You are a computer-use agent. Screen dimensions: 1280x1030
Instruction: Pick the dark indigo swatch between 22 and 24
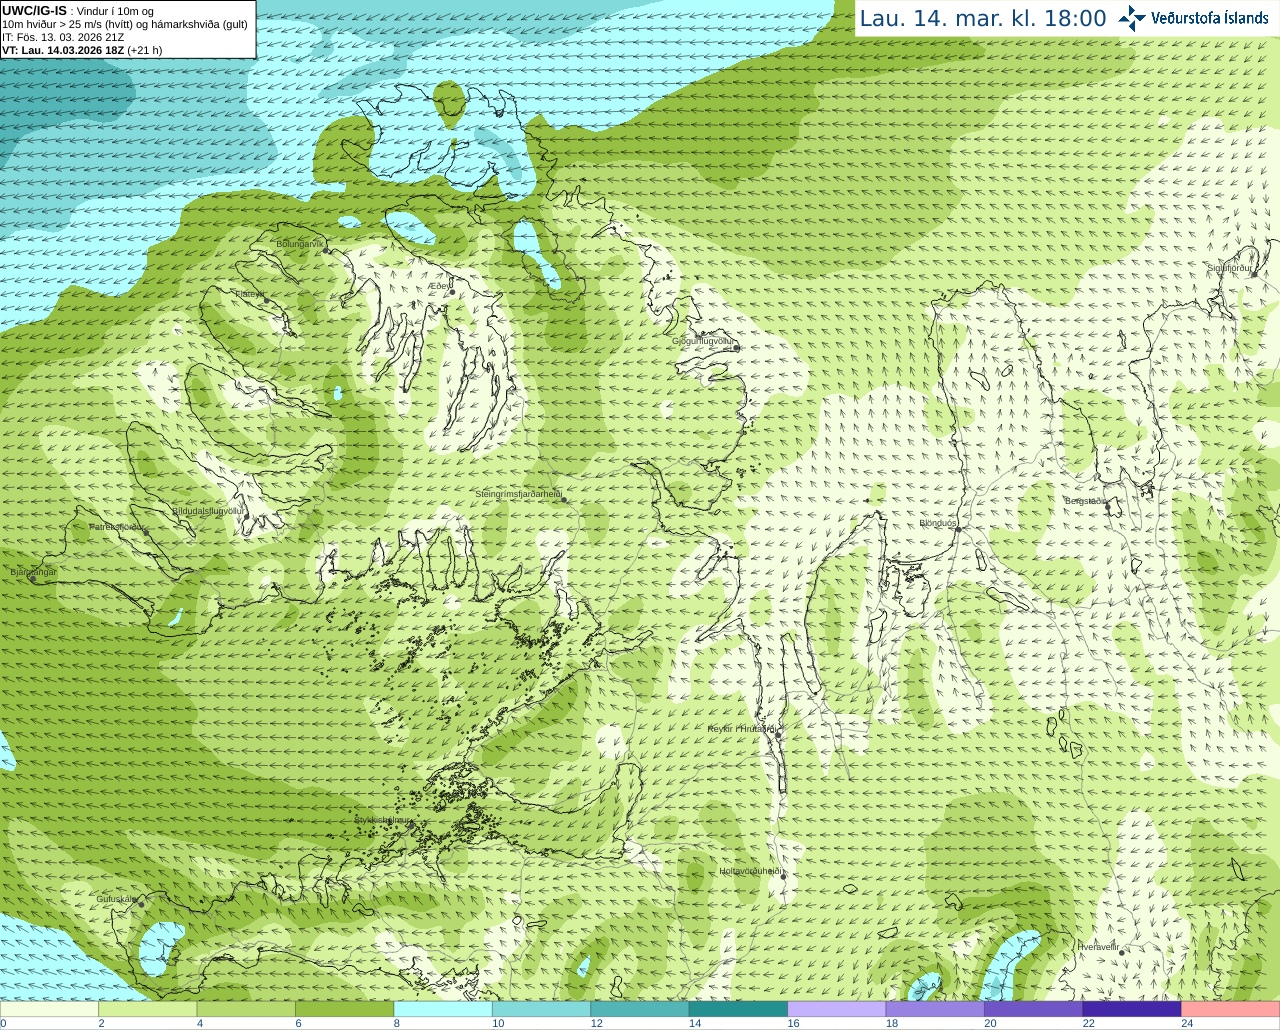pos(1132,1009)
